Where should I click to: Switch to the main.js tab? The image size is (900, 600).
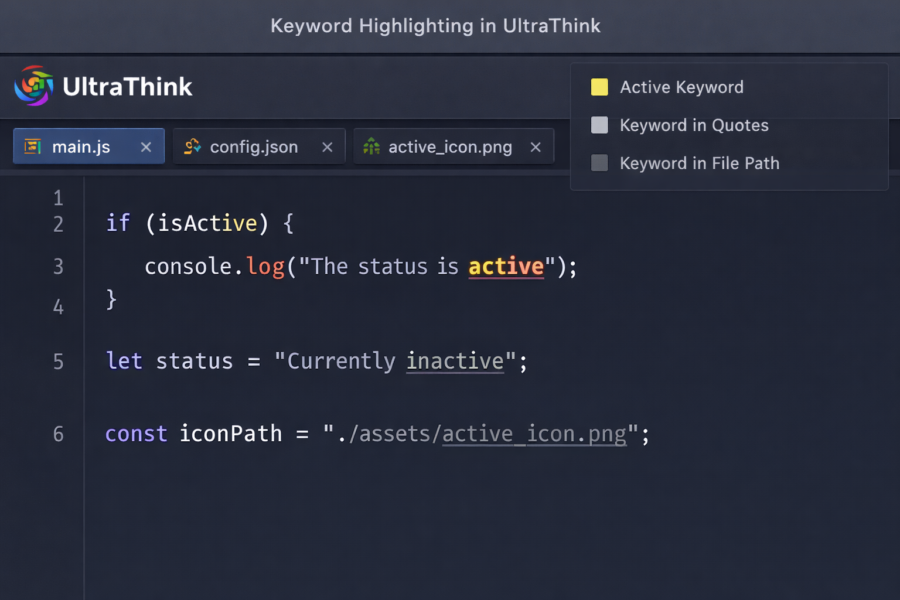[x=89, y=146]
